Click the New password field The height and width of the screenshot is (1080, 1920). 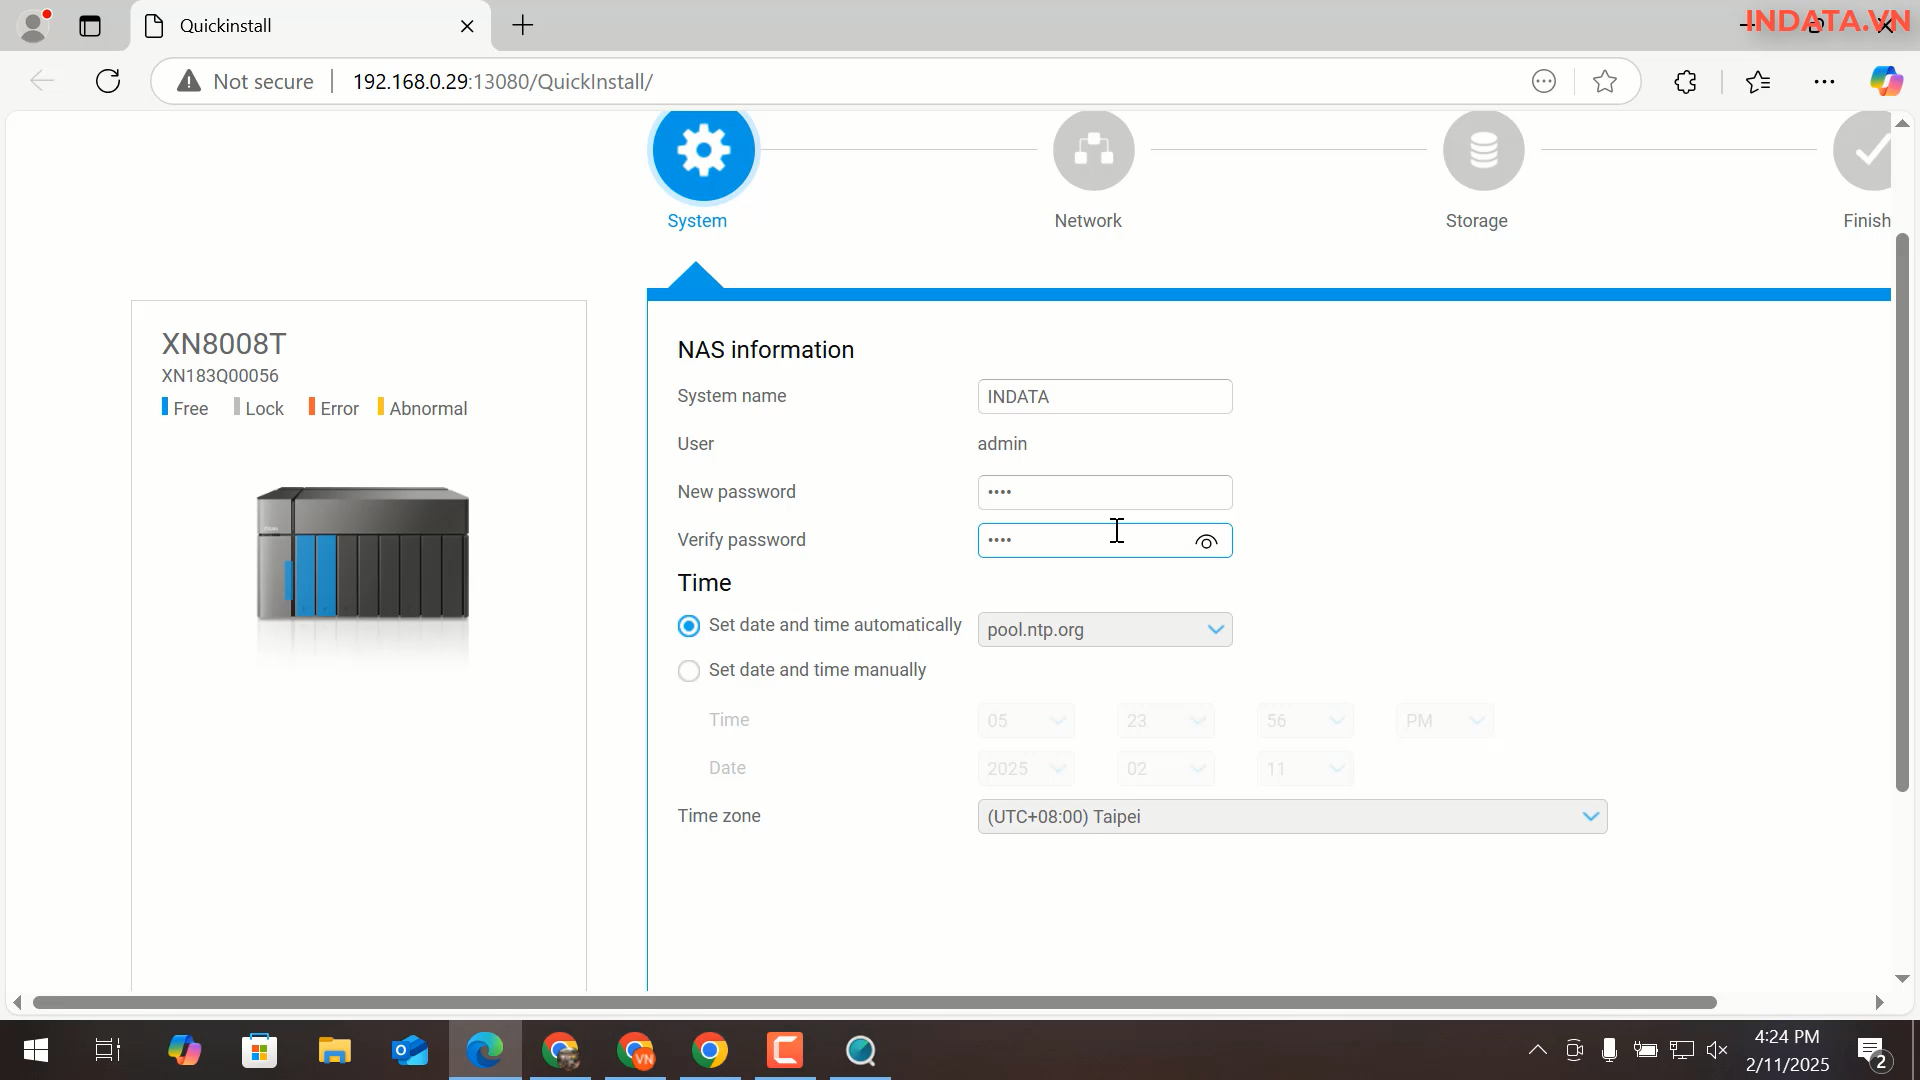(x=1105, y=493)
